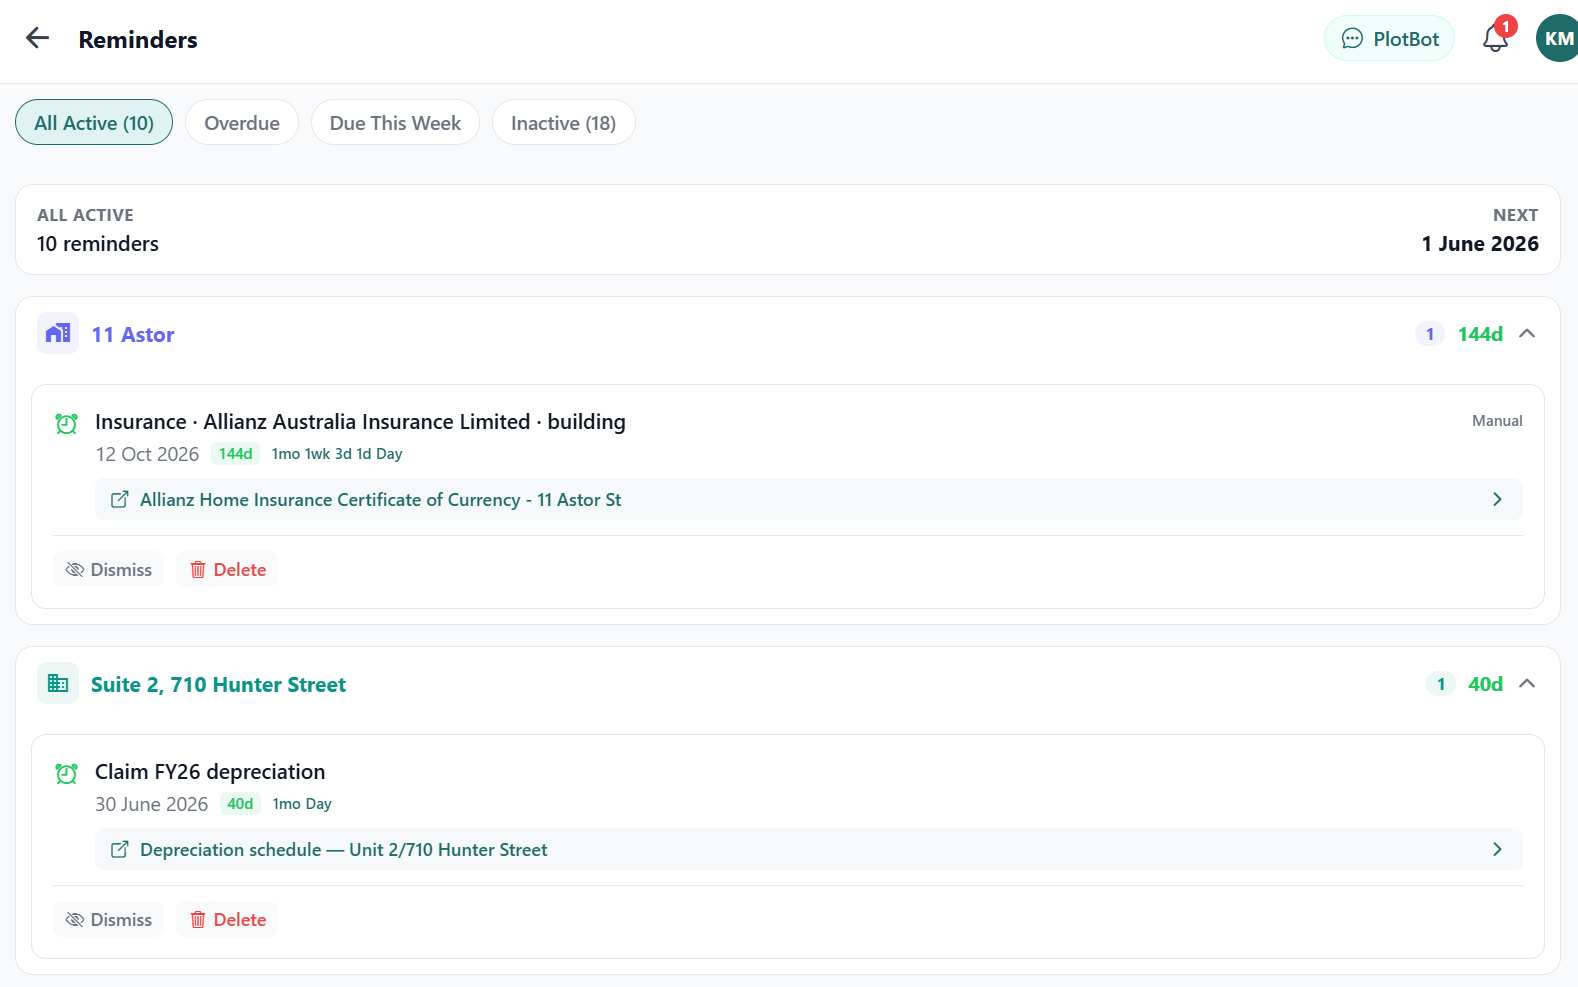Click the Suite 2 Hunter Street office icon
The width and height of the screenshot is (1578, 987).
58,683
